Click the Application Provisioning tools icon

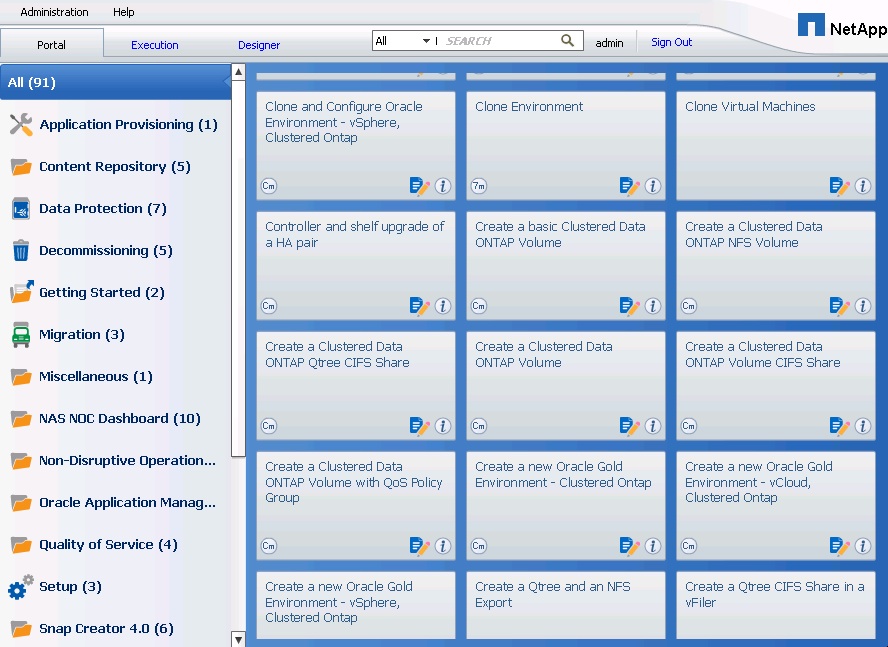click(21, 125)
